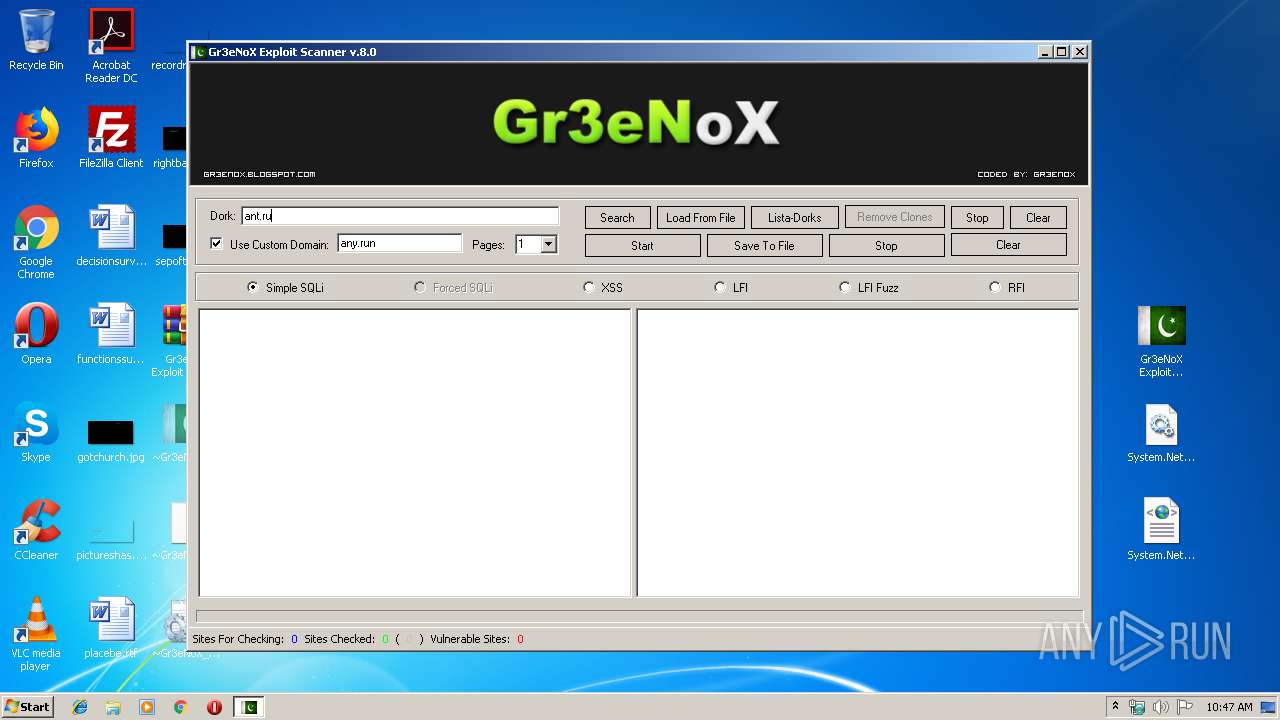Open Windows Media Player taskbar icon
The height and width of the screenshot is (720, 1280).
point(147,707)
